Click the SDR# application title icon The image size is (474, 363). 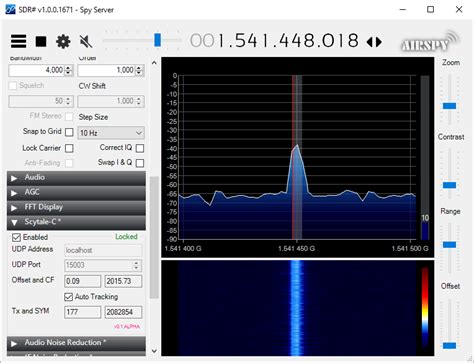(10, 9)
